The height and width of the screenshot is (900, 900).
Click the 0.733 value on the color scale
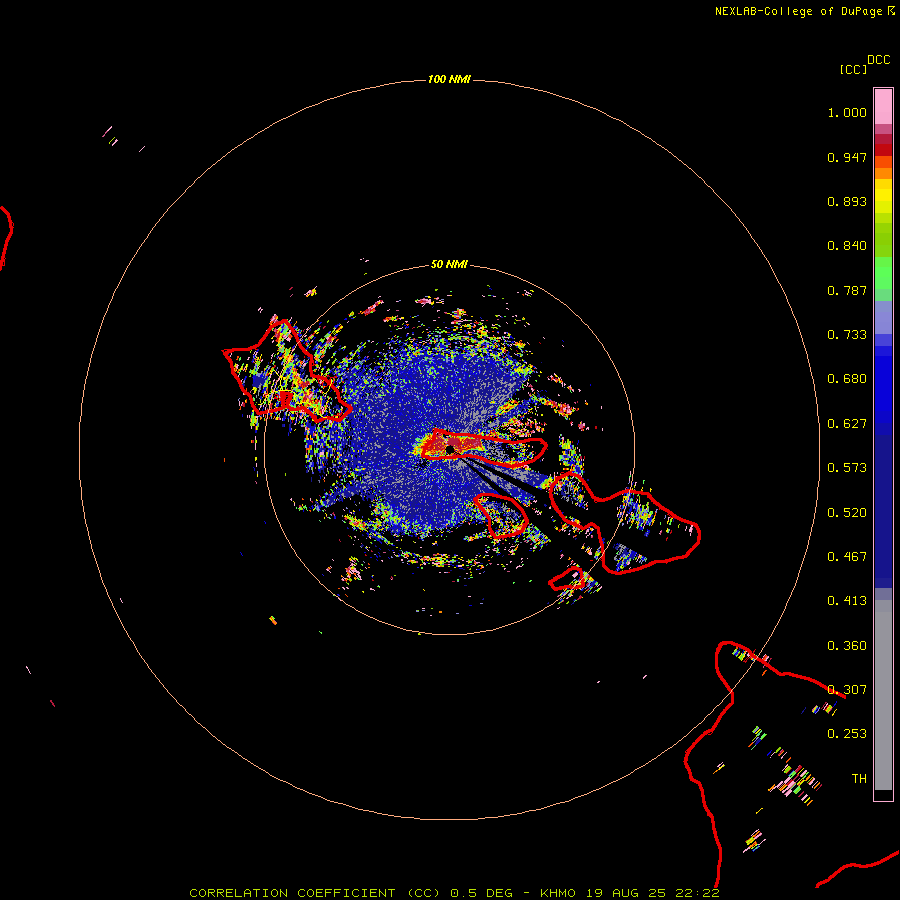847,335
